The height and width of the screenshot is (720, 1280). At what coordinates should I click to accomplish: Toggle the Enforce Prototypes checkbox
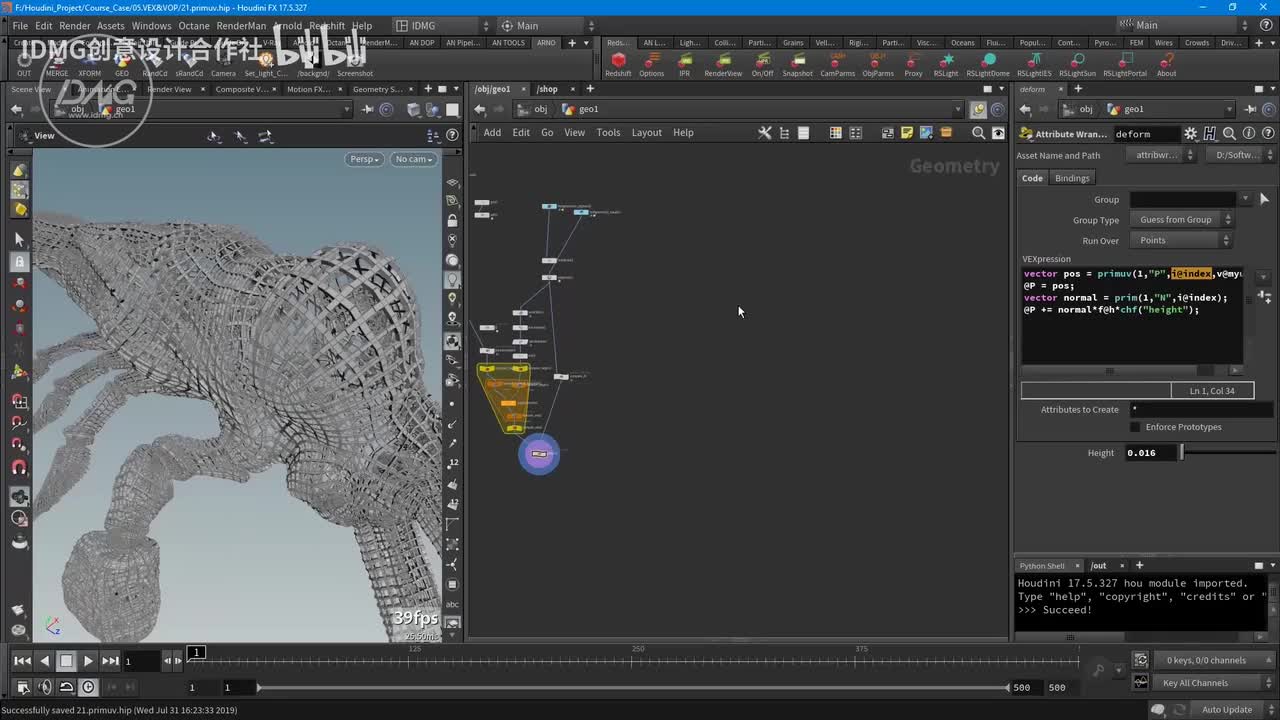(x=1135, y=427)
